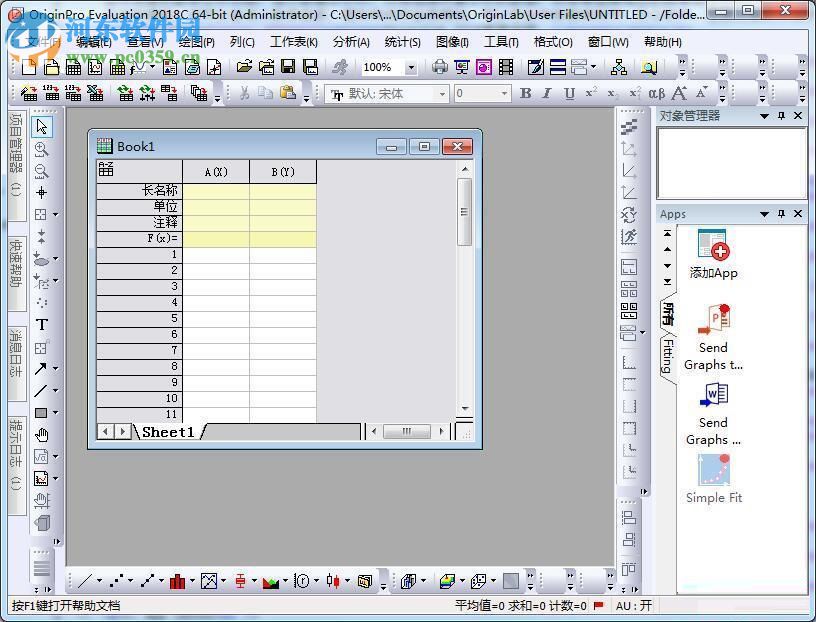Create a new workbook from the toolbar
The height and width of the screenshot is (622, 816).
74,67
